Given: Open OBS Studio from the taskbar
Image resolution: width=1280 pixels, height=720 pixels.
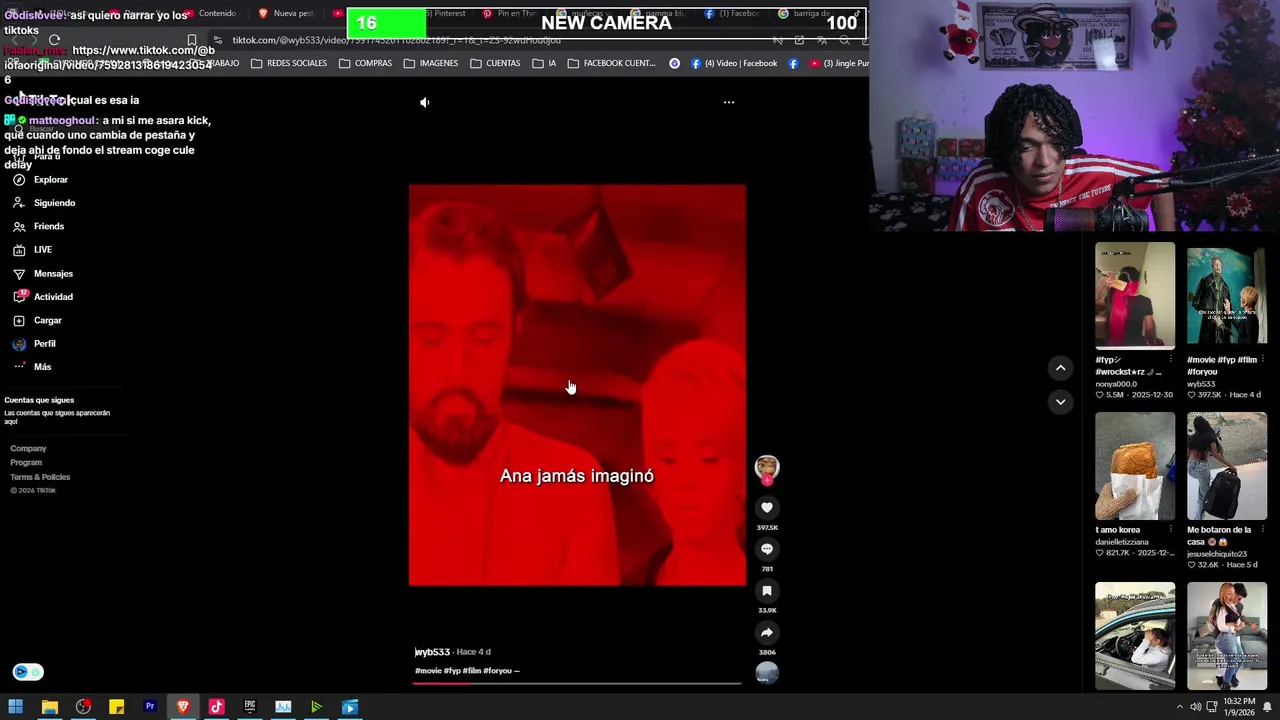Looking at the screenshot, I should point(83,707).
